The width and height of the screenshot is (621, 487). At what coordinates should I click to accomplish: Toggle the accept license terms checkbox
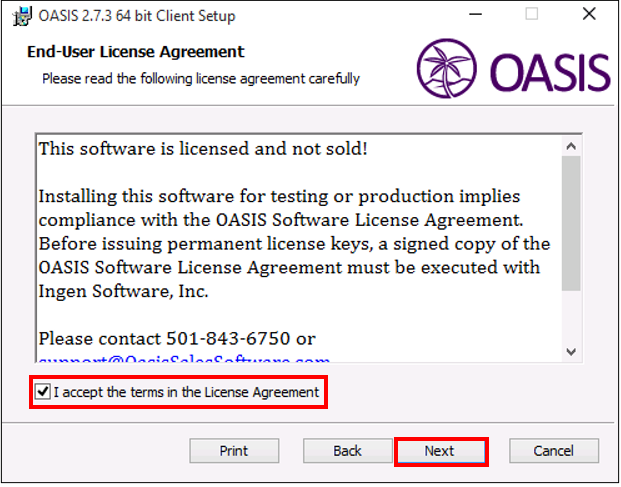pos(42,392)
